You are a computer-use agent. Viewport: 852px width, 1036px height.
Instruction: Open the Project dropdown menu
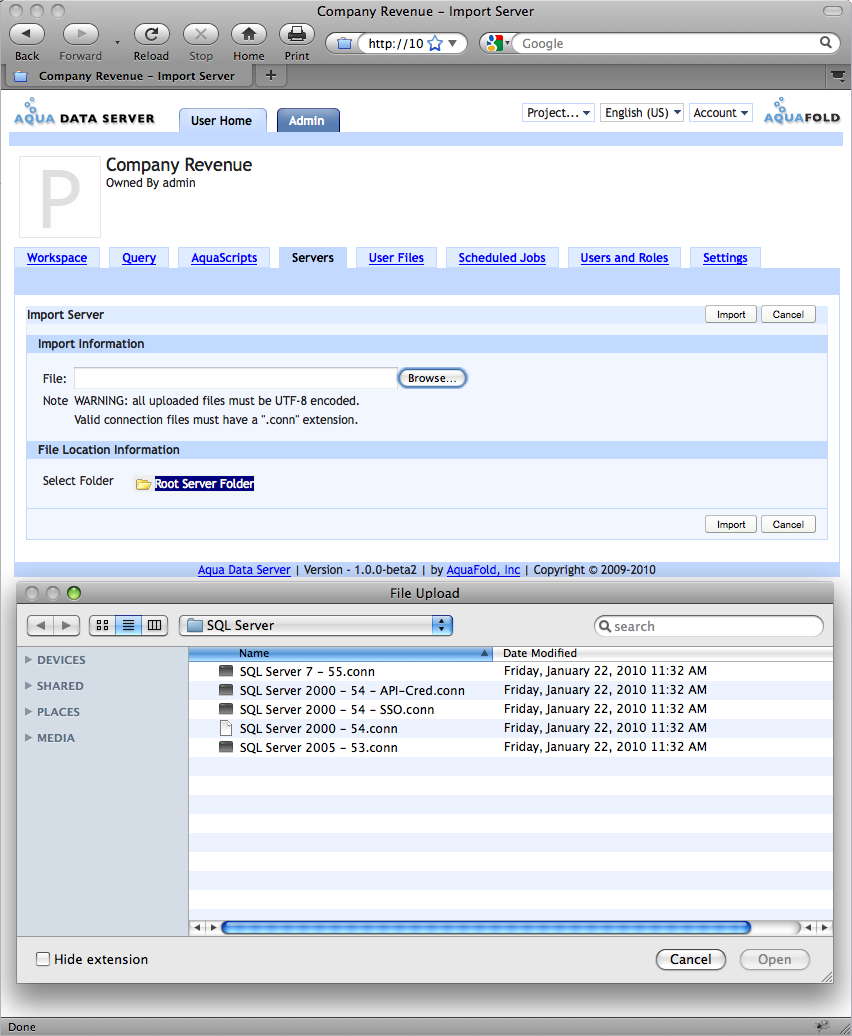click(x=558, y=113)
